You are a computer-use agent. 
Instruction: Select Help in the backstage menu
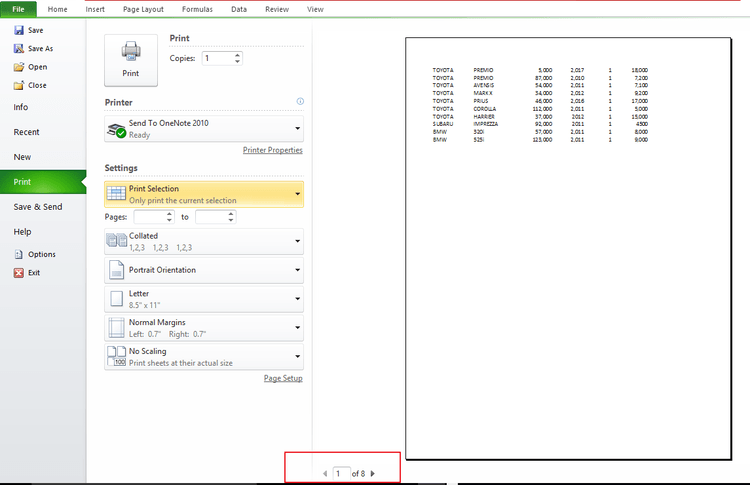pyautogui.click(x=43, y=231)
